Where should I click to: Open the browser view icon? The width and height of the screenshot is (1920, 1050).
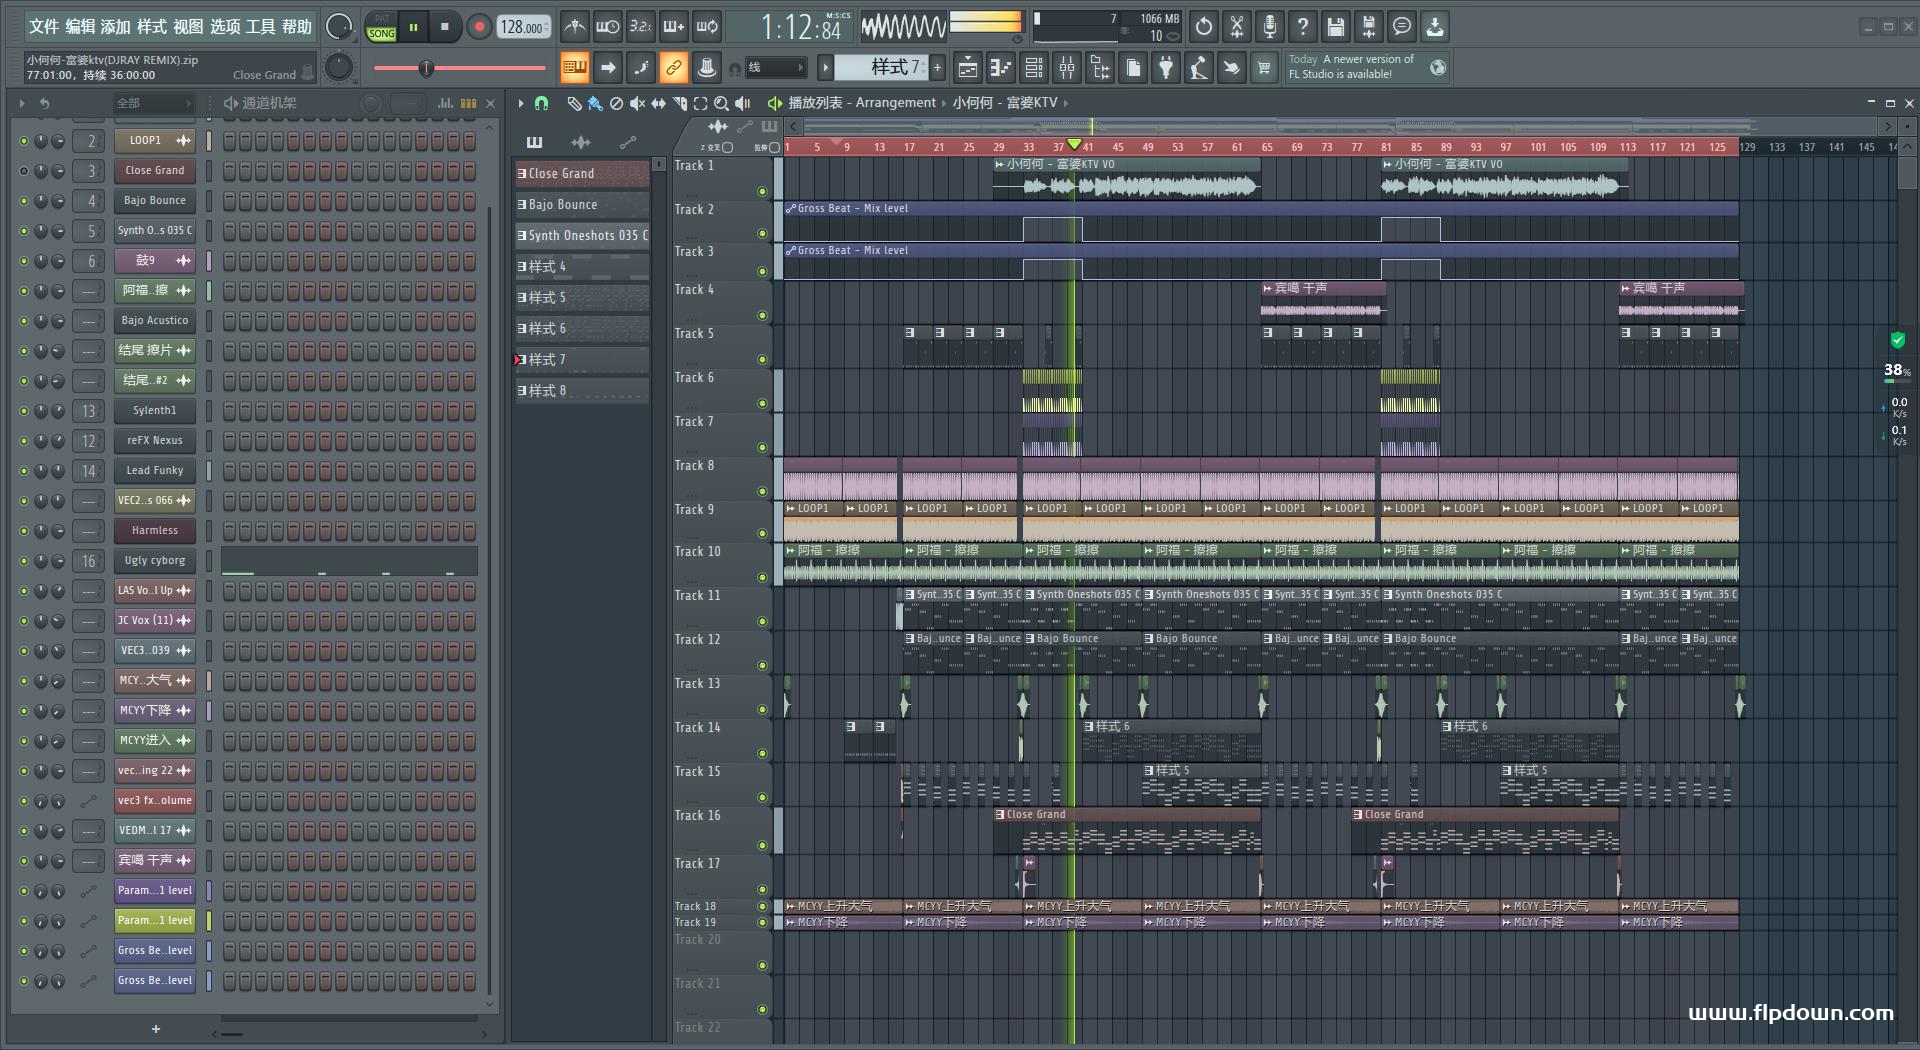tap(1100, 68)
